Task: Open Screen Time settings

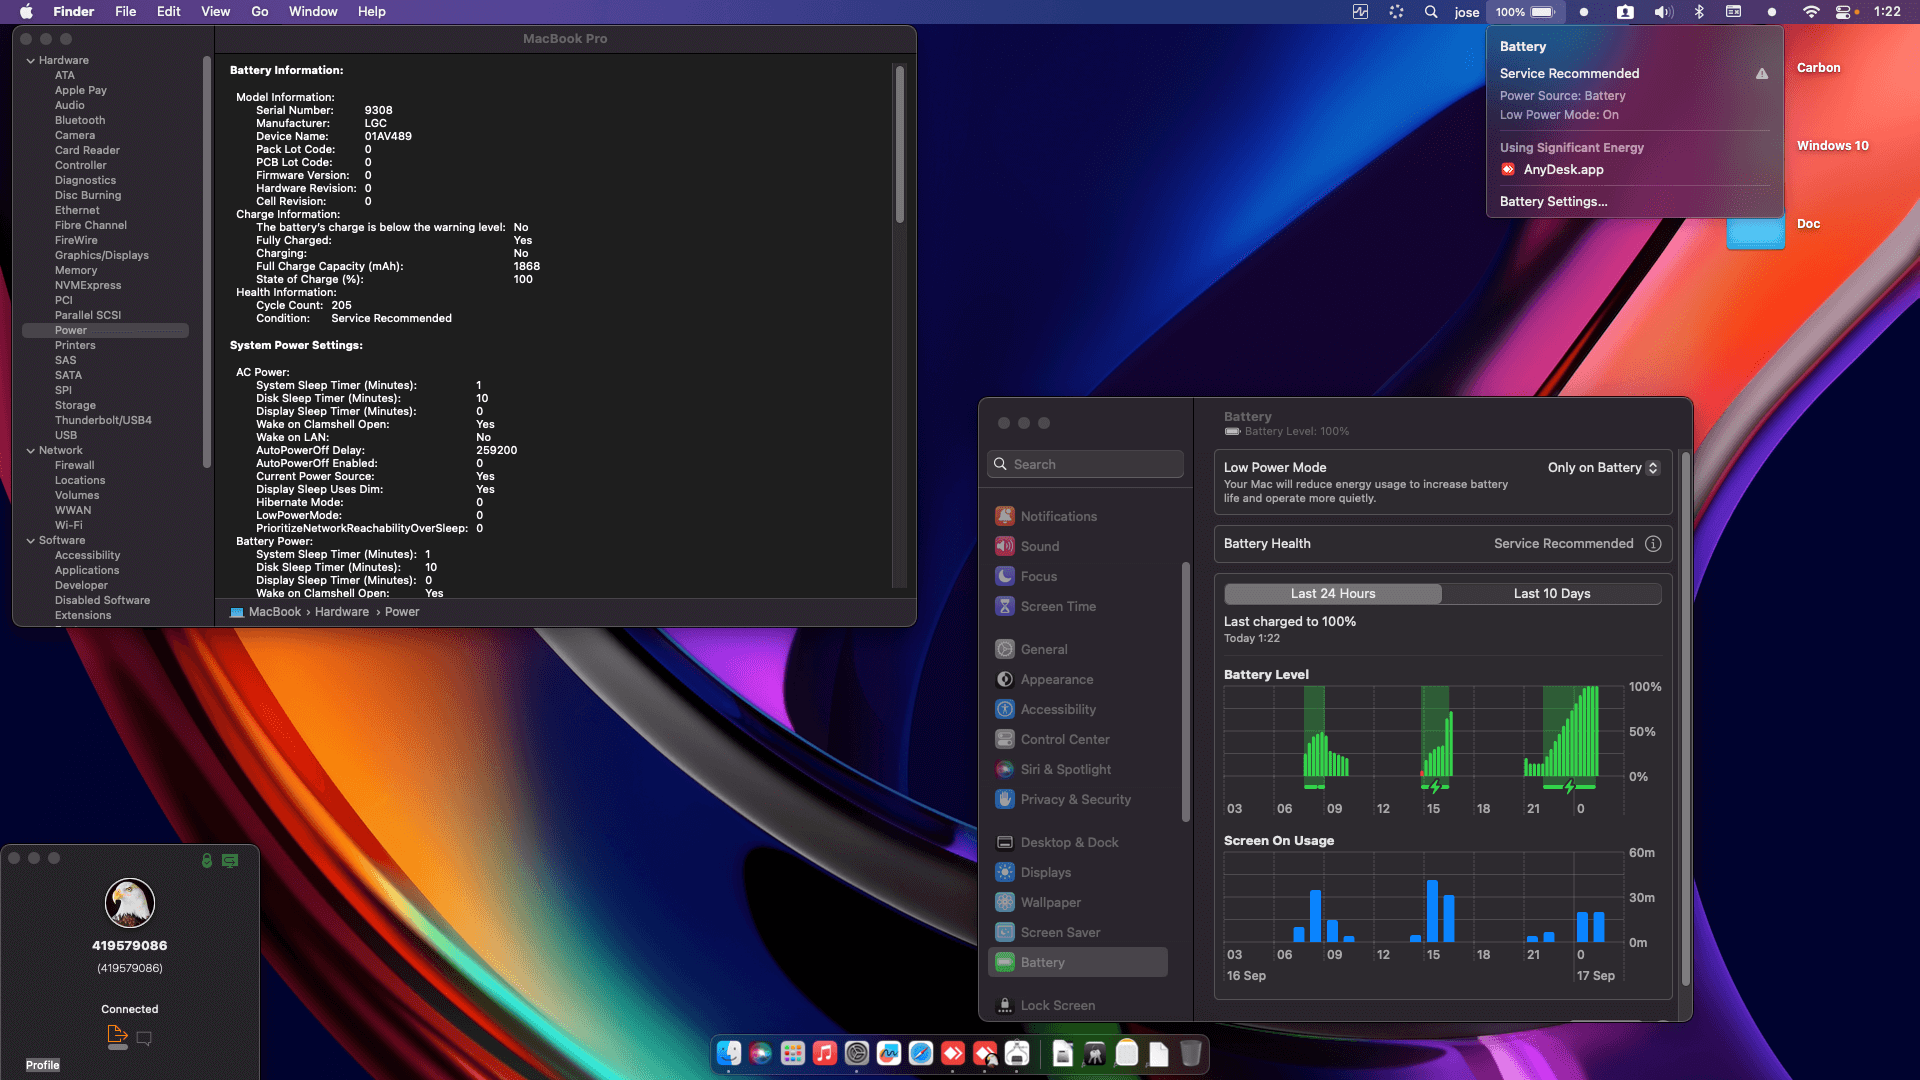Action: (1058, 606)
